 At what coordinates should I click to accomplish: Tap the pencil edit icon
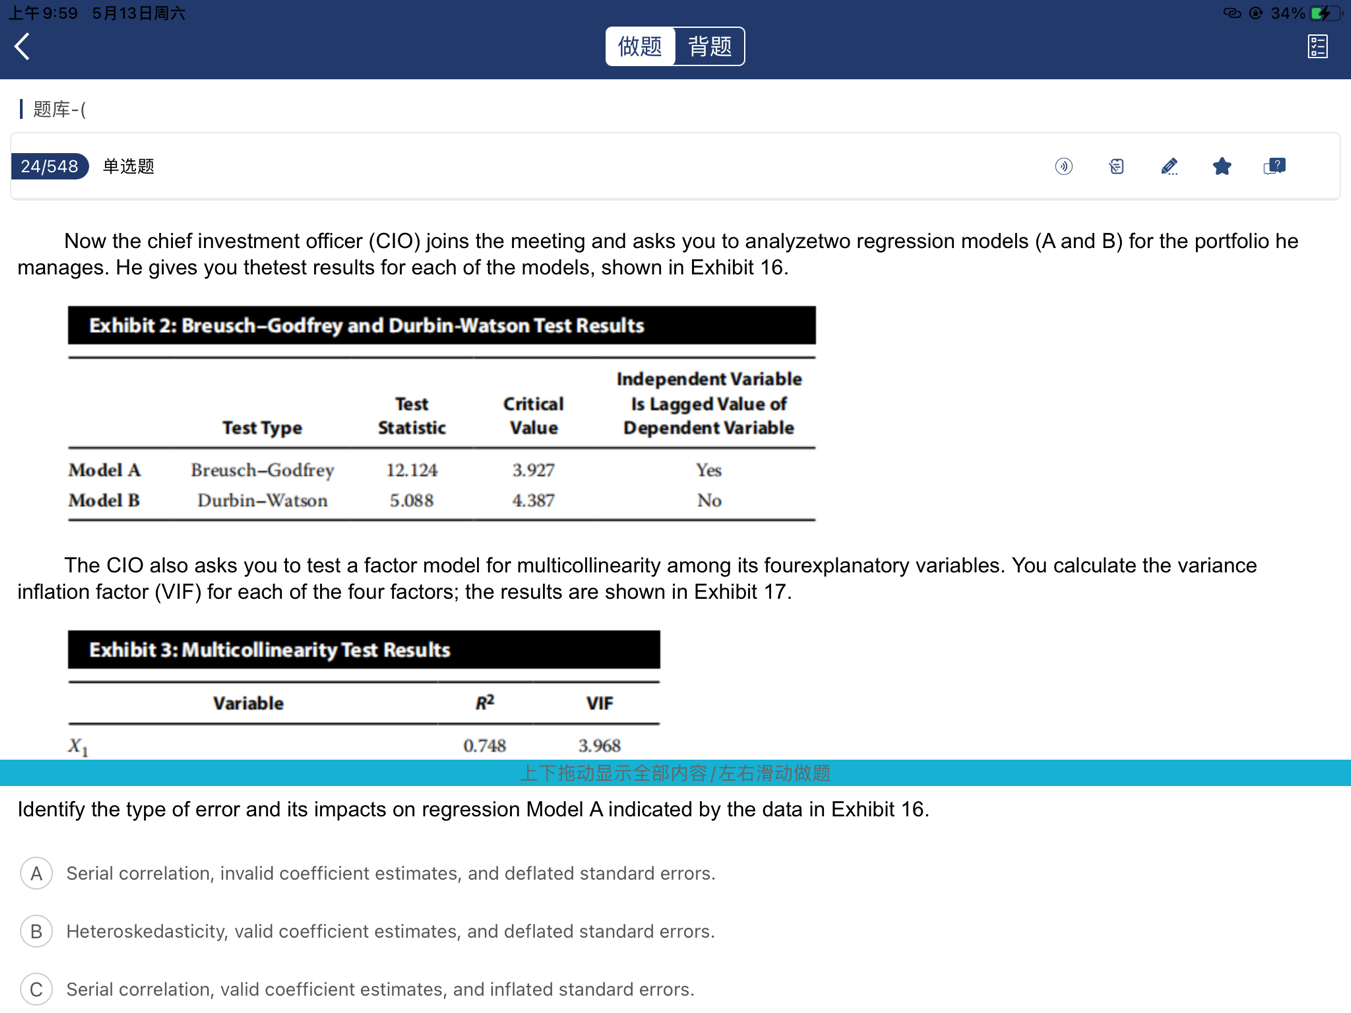[1169, 166]
